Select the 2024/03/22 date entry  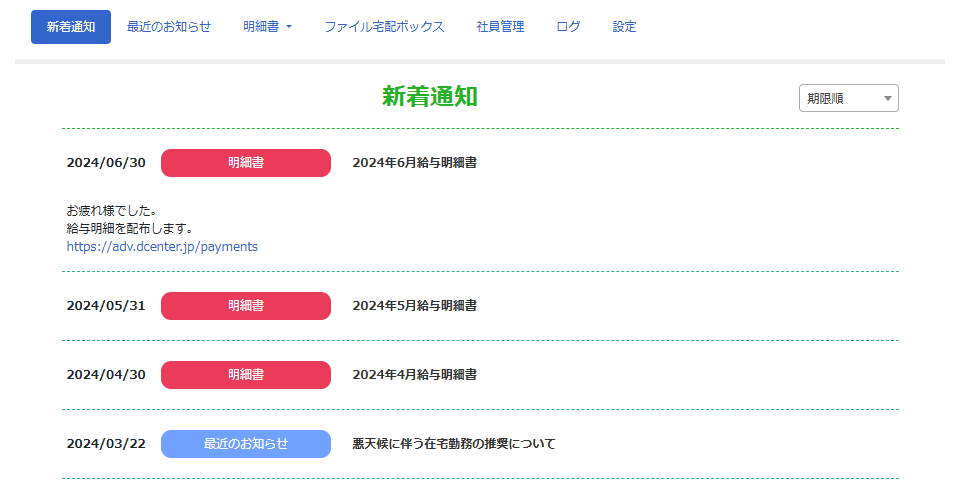tap(106, 444)
